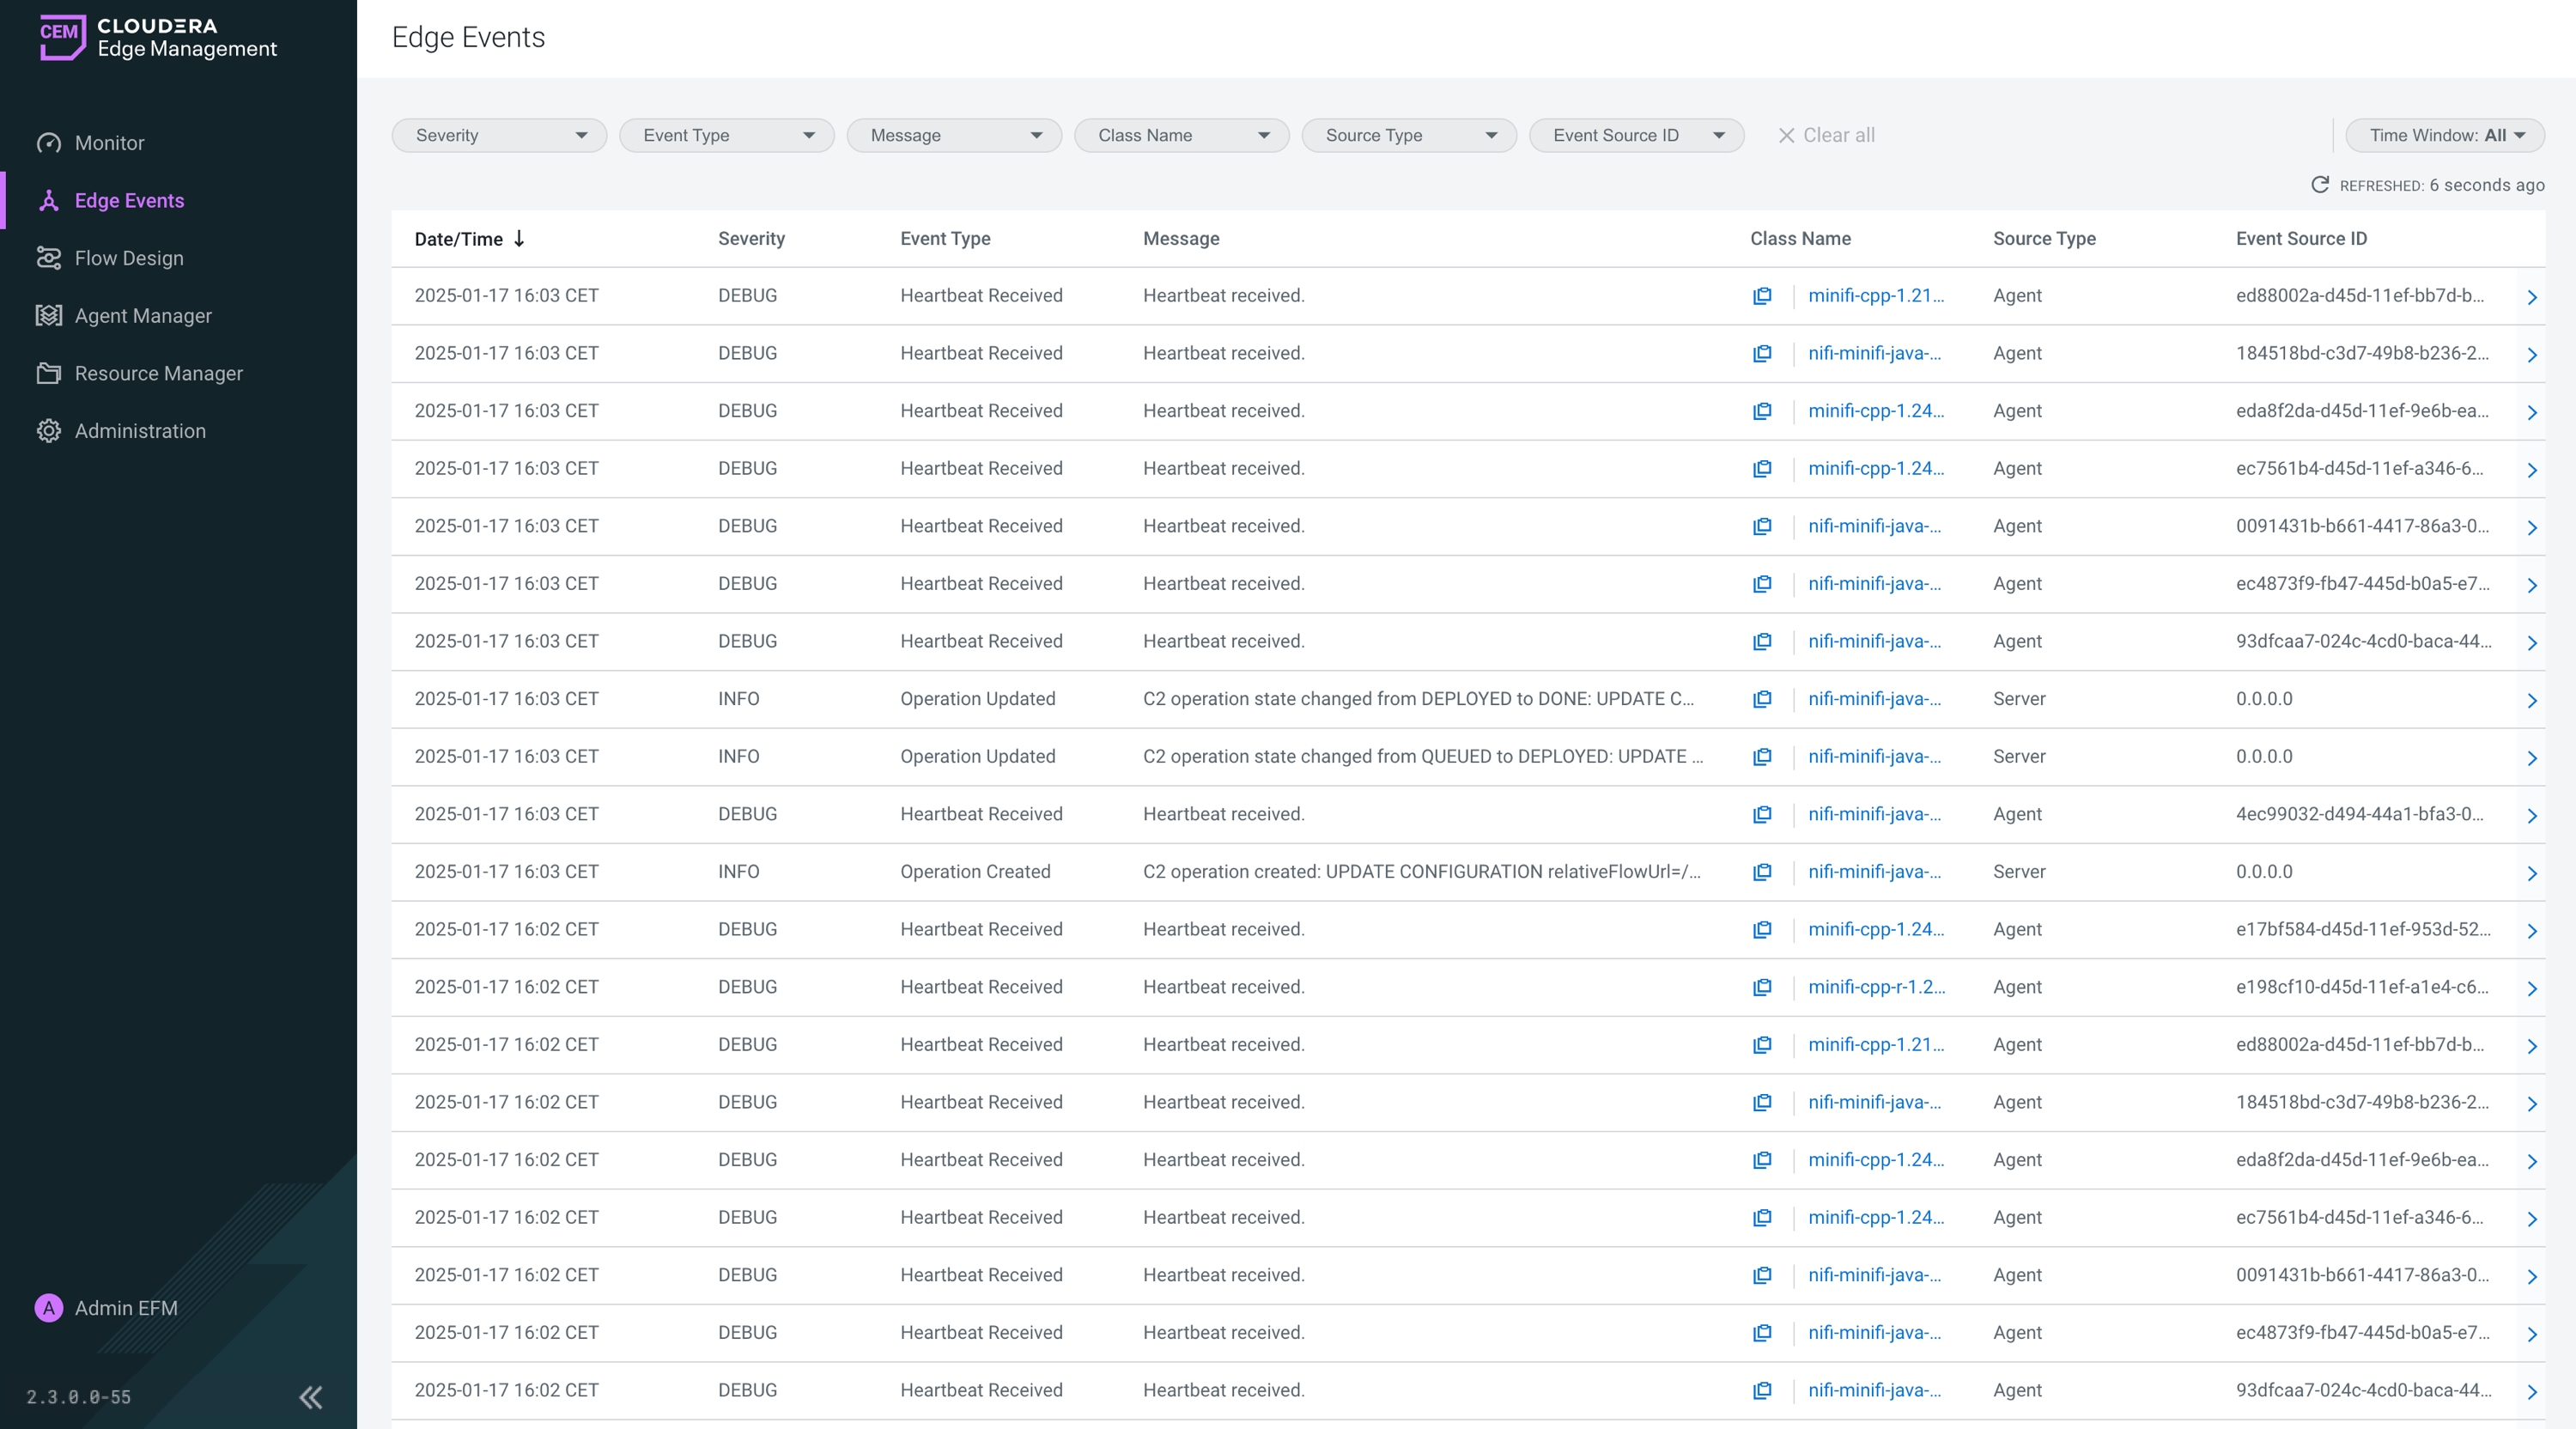Click the X icon for Clear all
The image size is (2576, 1429).
pyautogui.click(x=1786, y=136)
